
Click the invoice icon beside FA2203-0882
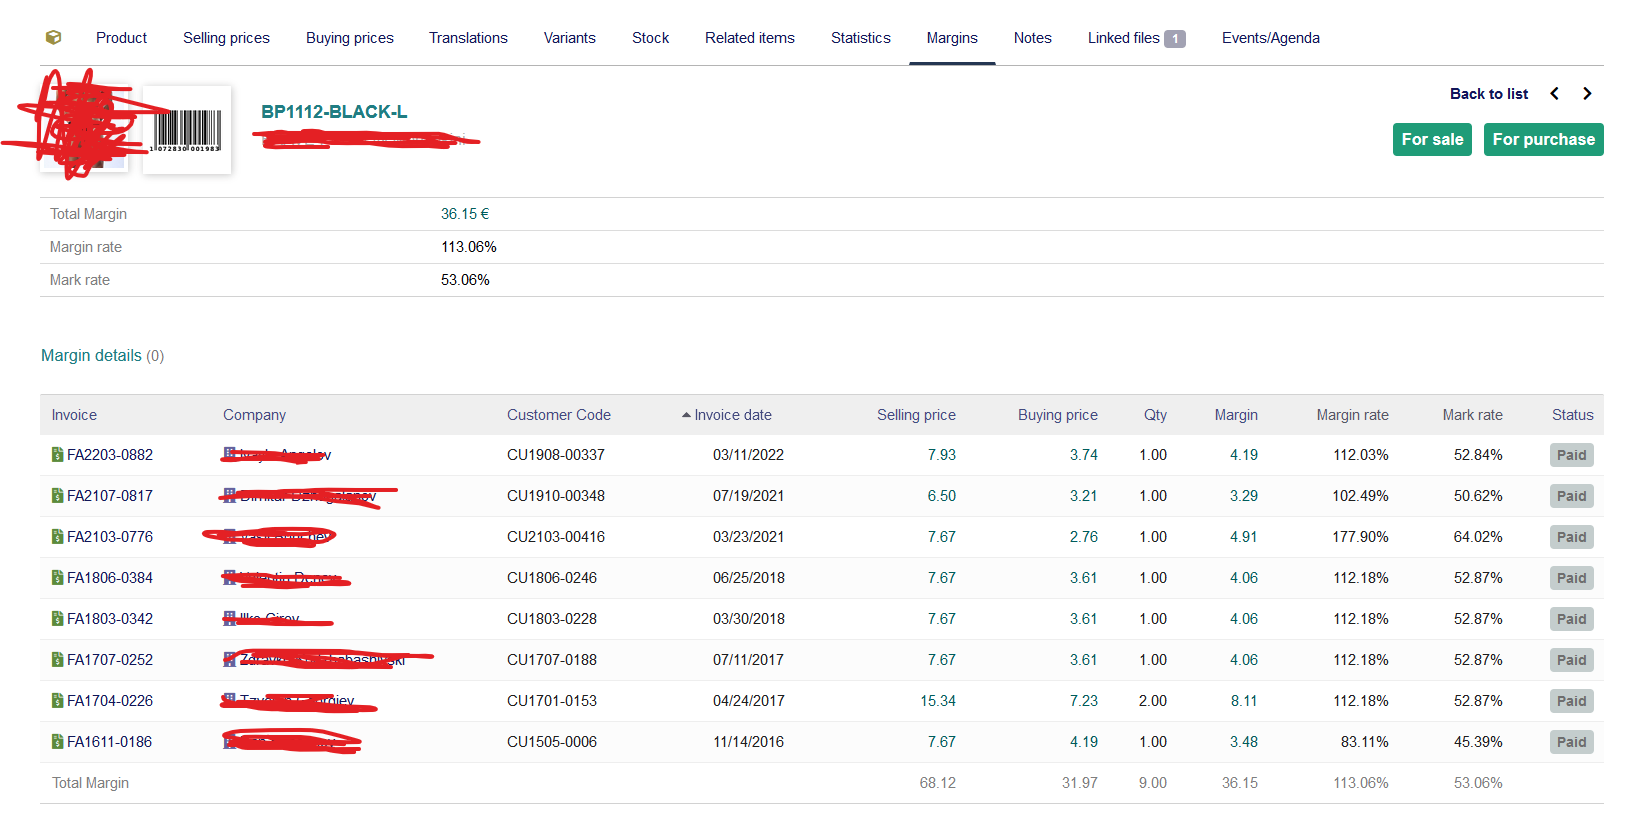pos(57,455)
